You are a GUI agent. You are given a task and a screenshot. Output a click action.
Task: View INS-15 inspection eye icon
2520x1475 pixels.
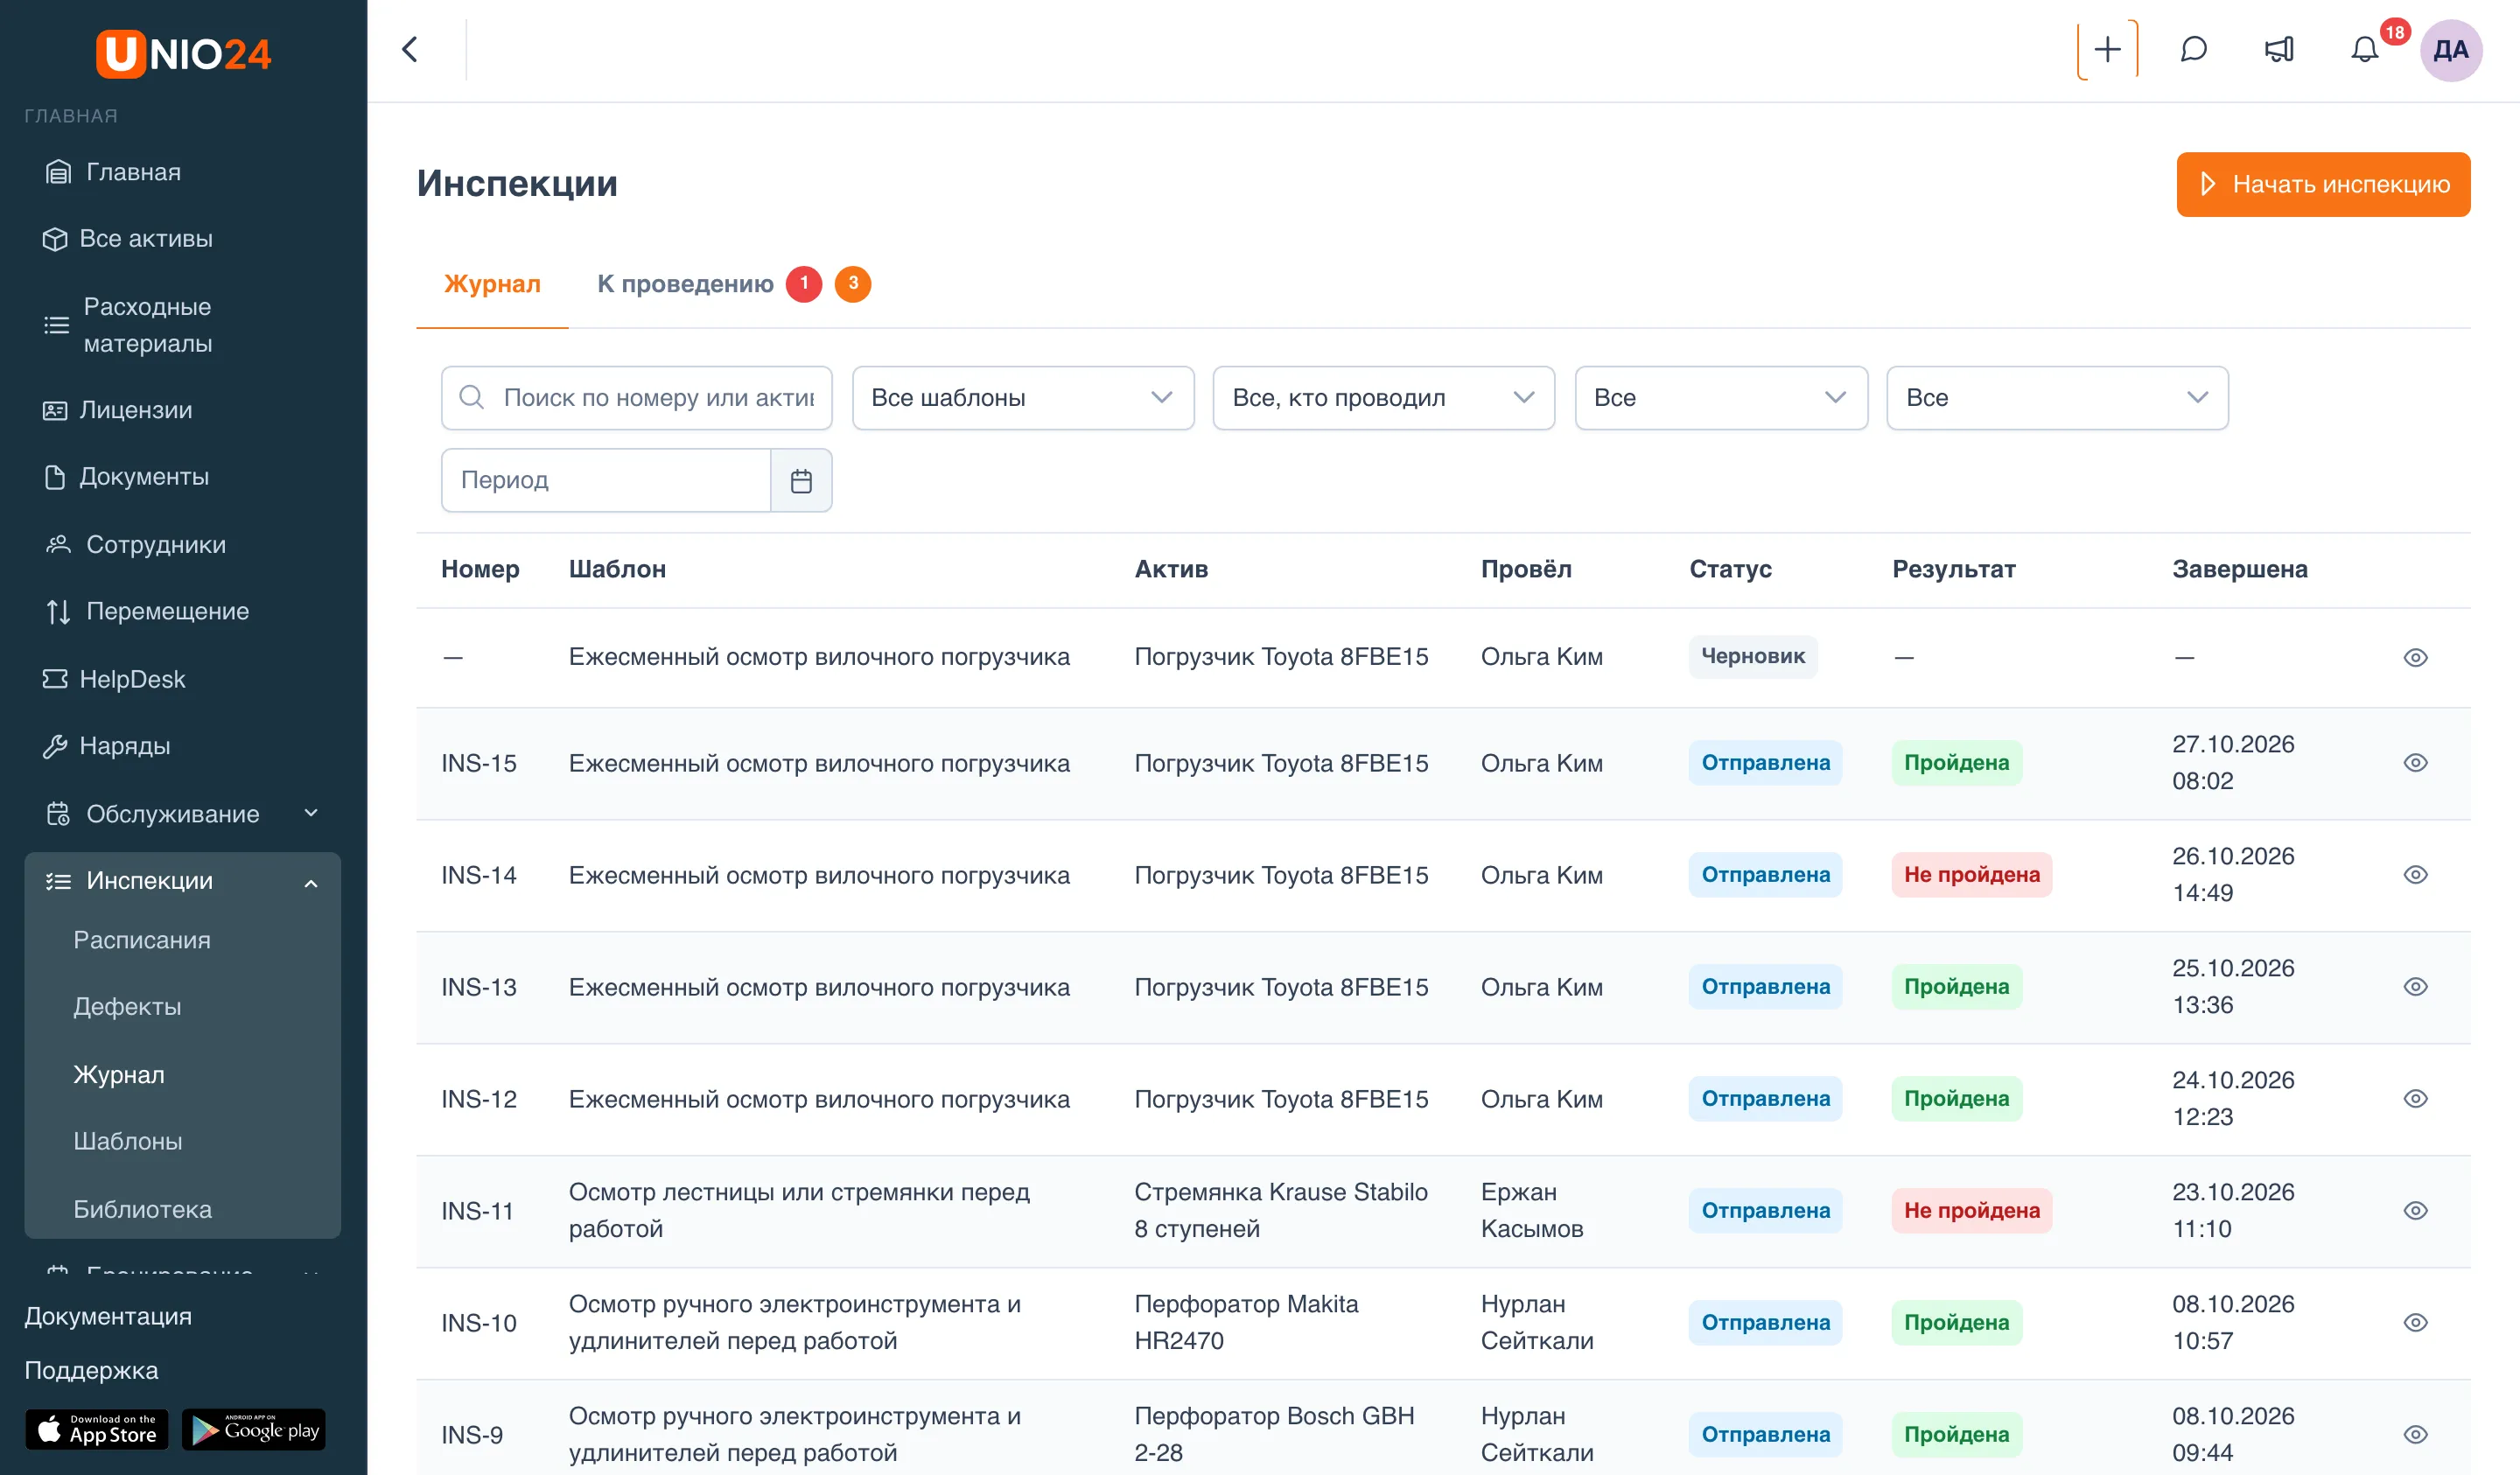2415,763
